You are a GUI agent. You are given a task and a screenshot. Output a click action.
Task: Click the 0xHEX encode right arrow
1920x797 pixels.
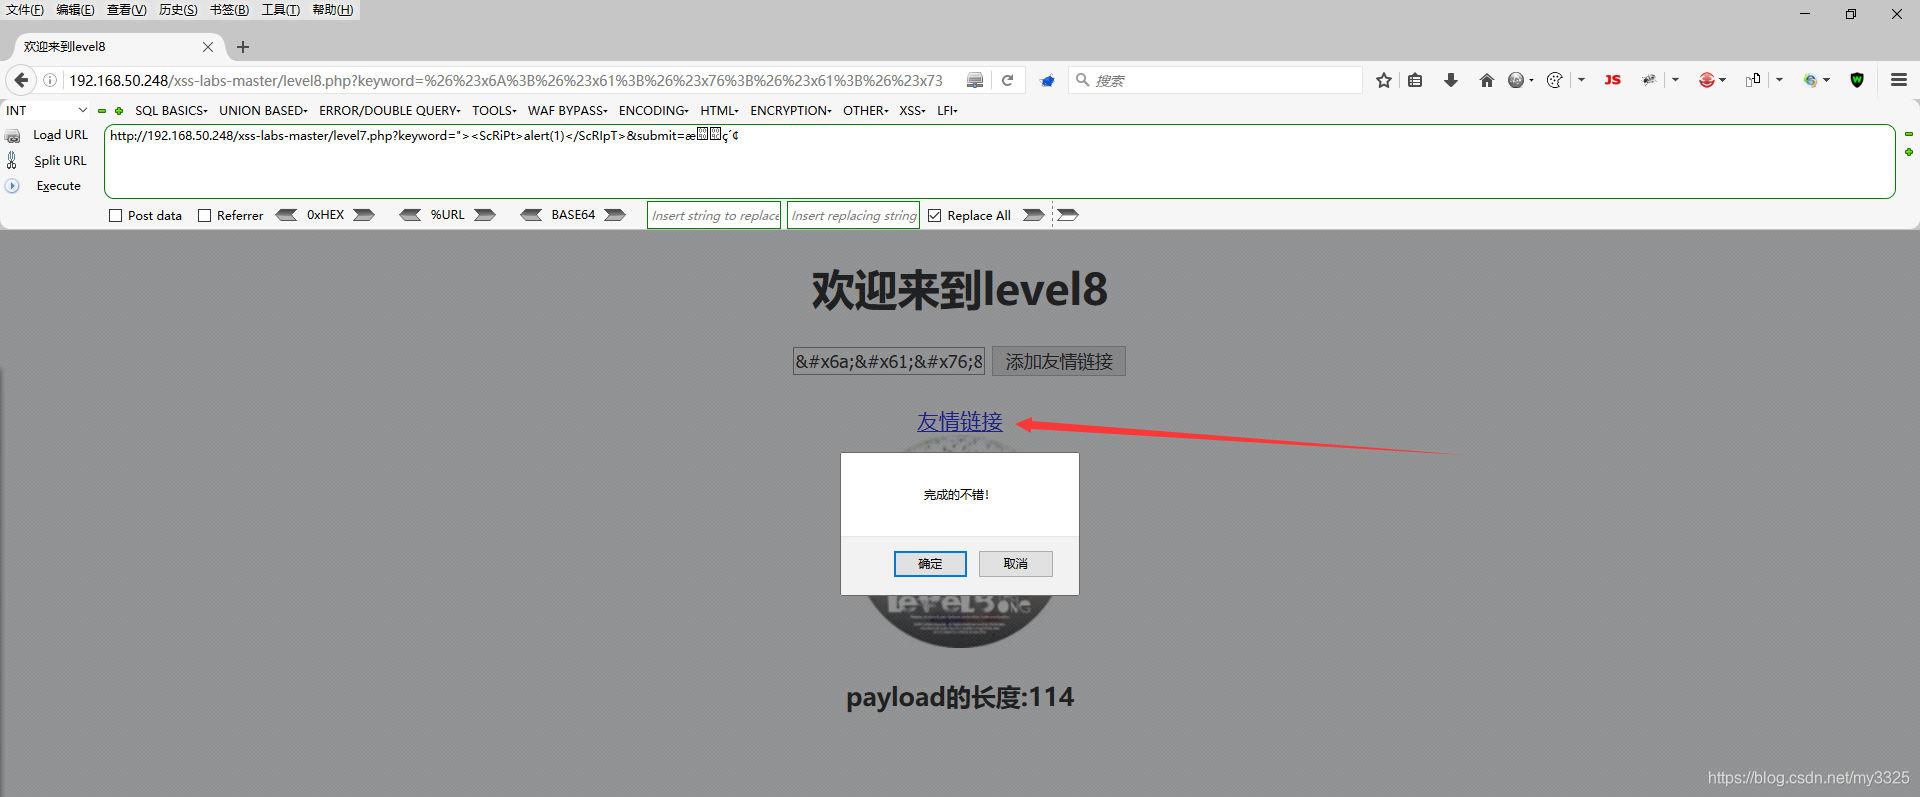364,215
